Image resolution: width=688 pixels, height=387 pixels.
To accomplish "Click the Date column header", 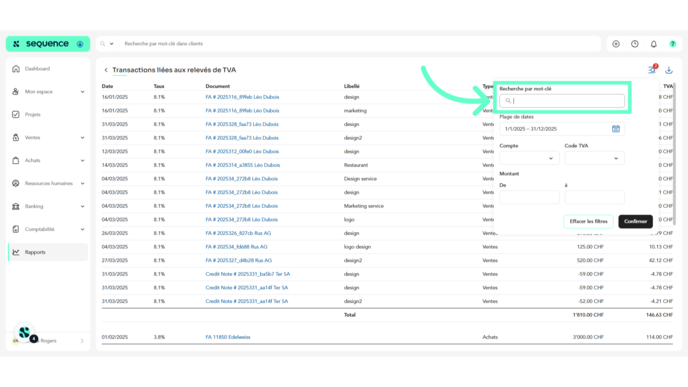I will pos(107,86).
